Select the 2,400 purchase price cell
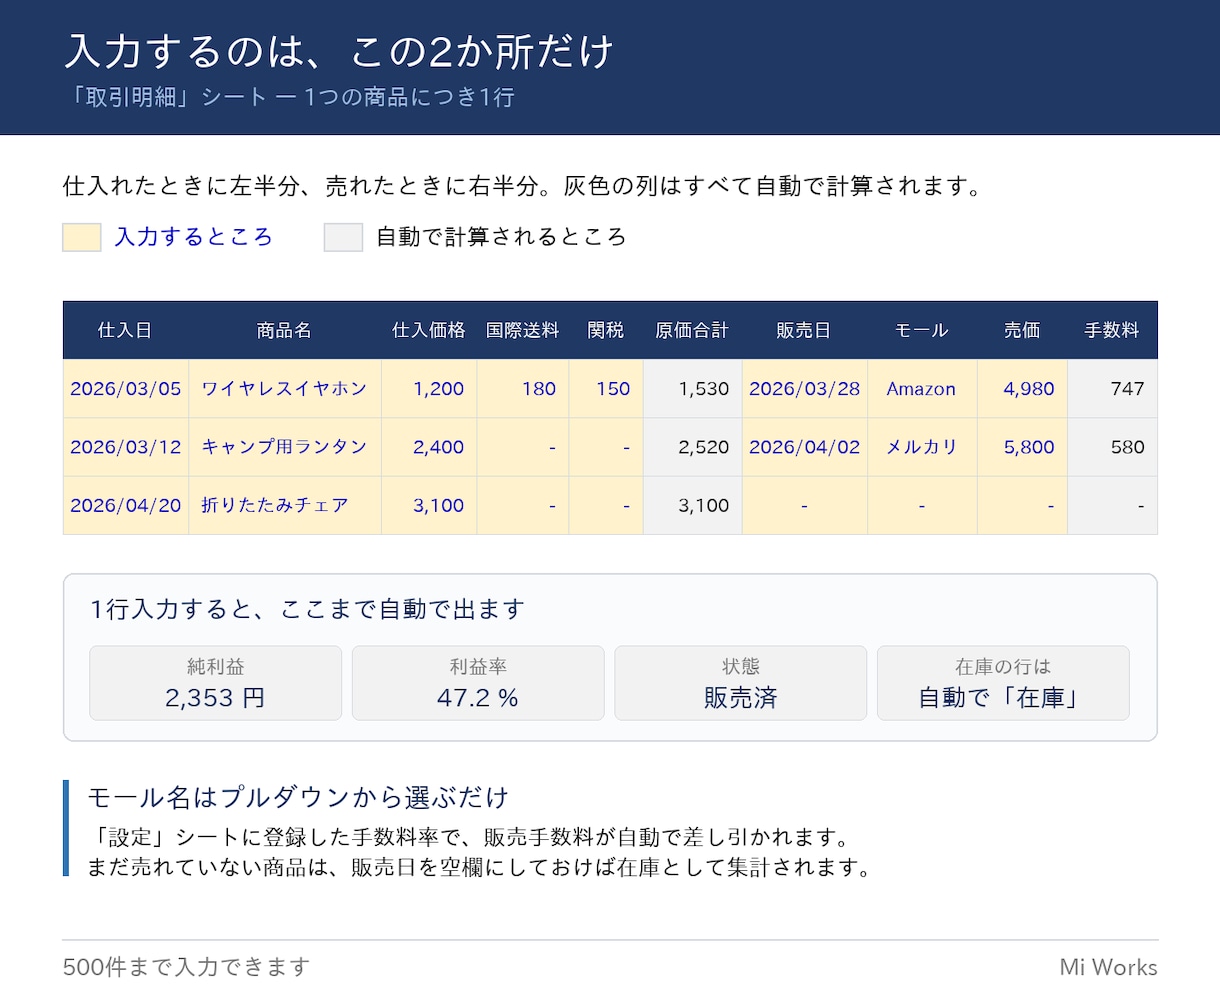This screenshot has width=1220, height=1008. [429, 447]
